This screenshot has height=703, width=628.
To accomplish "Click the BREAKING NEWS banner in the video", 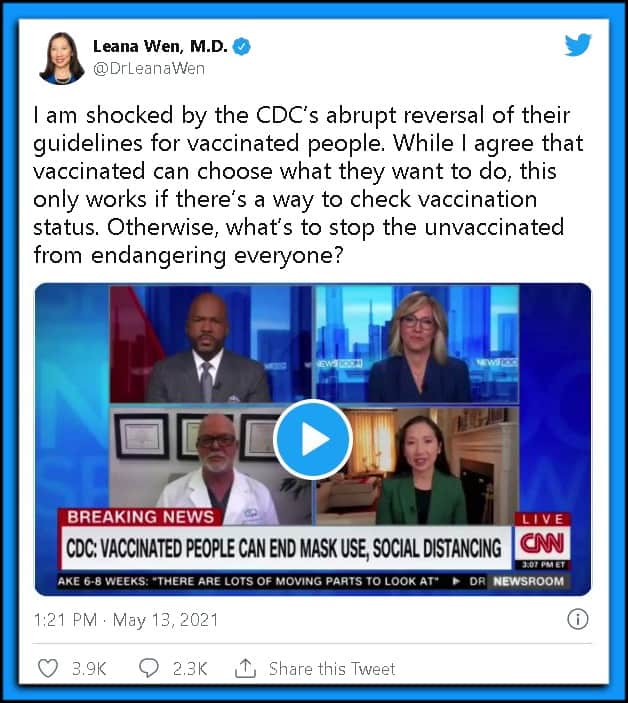I will (x=141, y=517).
